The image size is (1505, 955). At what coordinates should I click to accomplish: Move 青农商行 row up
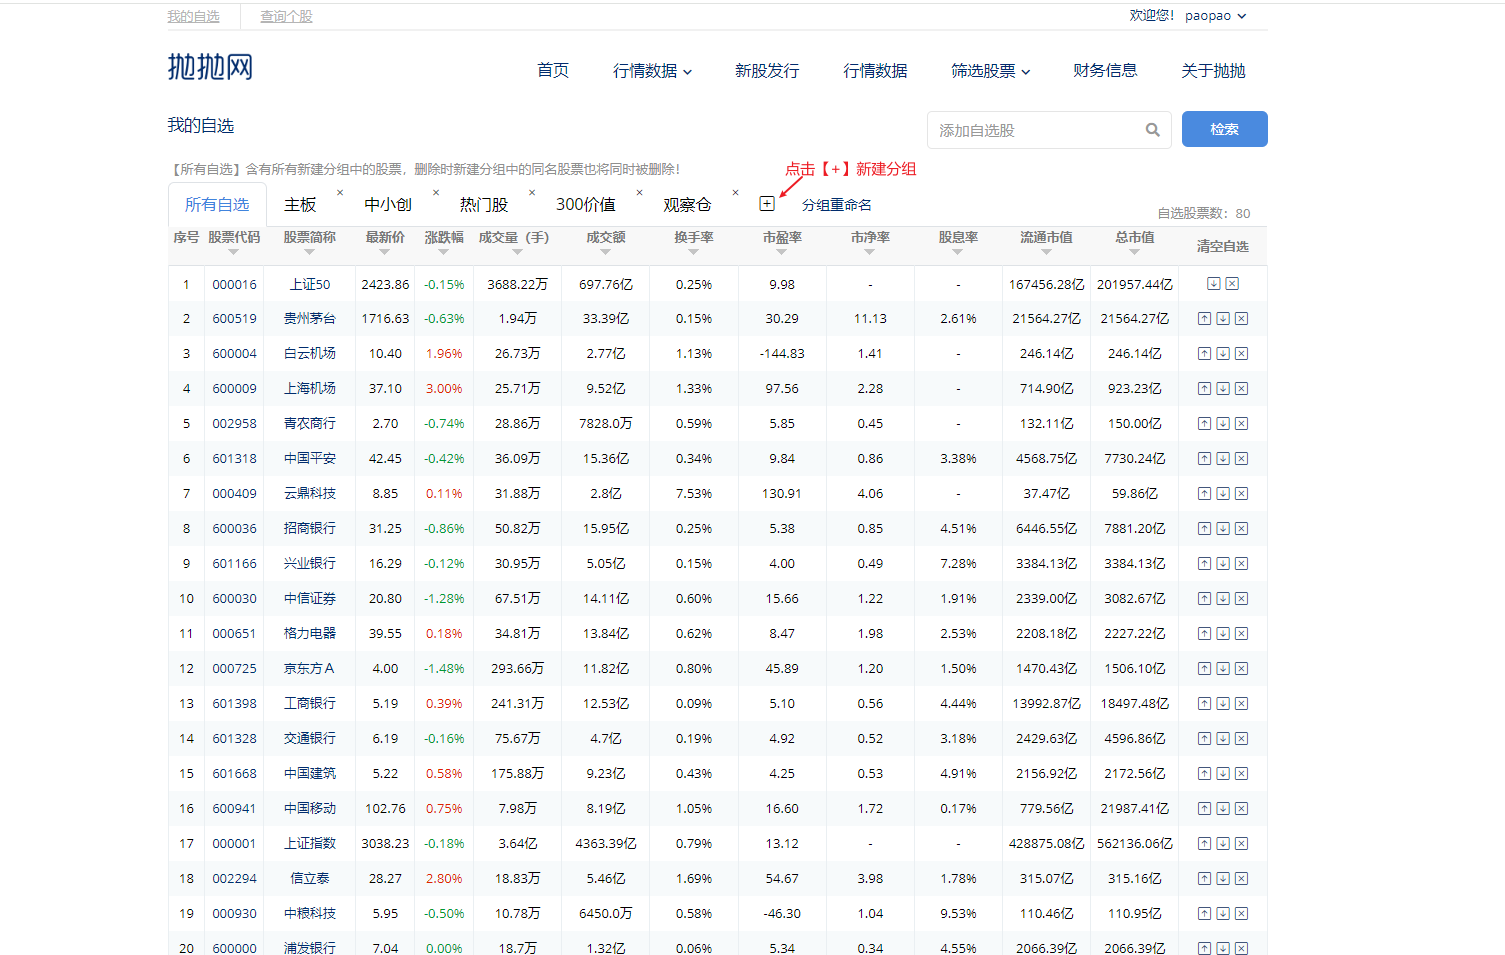pyautogui.click(x=1204, y=424)
